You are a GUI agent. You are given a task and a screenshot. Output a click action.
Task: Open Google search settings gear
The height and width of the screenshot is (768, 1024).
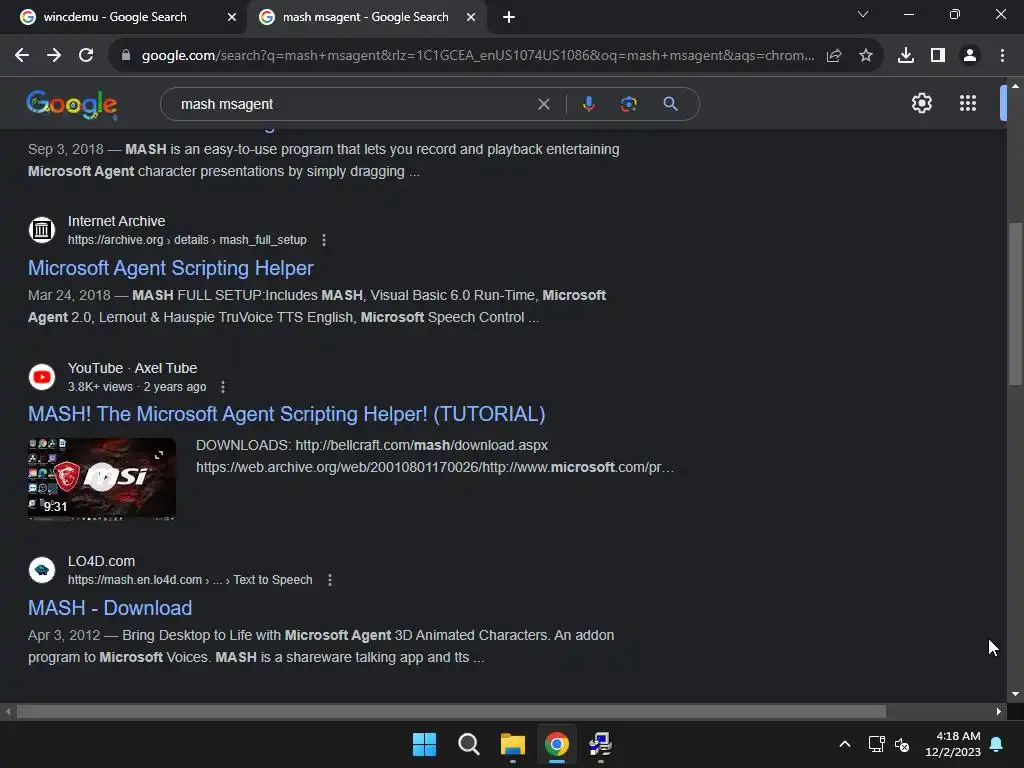point(921,103)
